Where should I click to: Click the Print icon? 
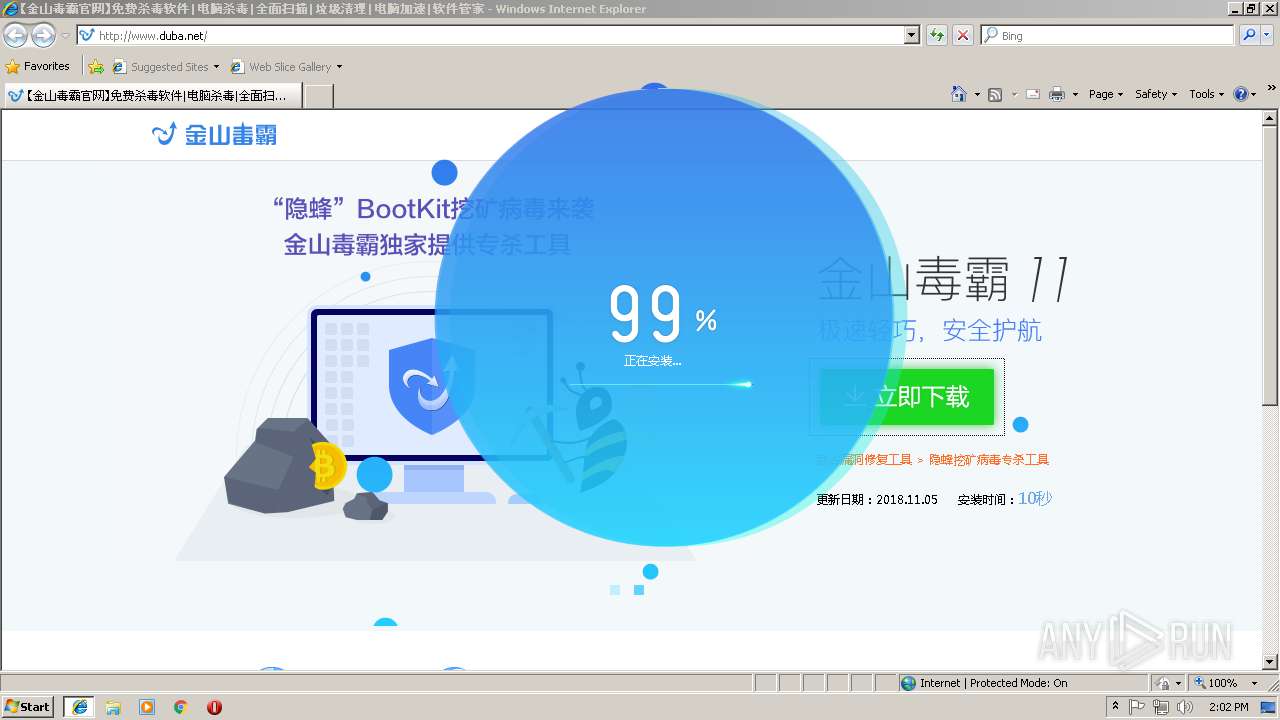pos(1057,94)
